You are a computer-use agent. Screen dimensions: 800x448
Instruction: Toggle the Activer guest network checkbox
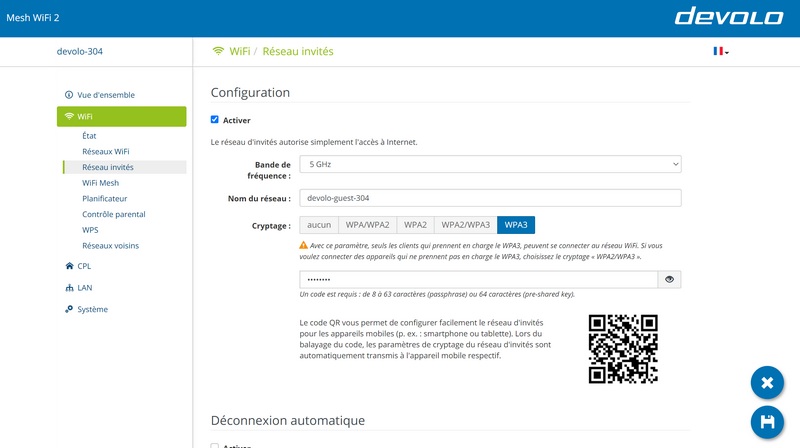pos(215,119)
